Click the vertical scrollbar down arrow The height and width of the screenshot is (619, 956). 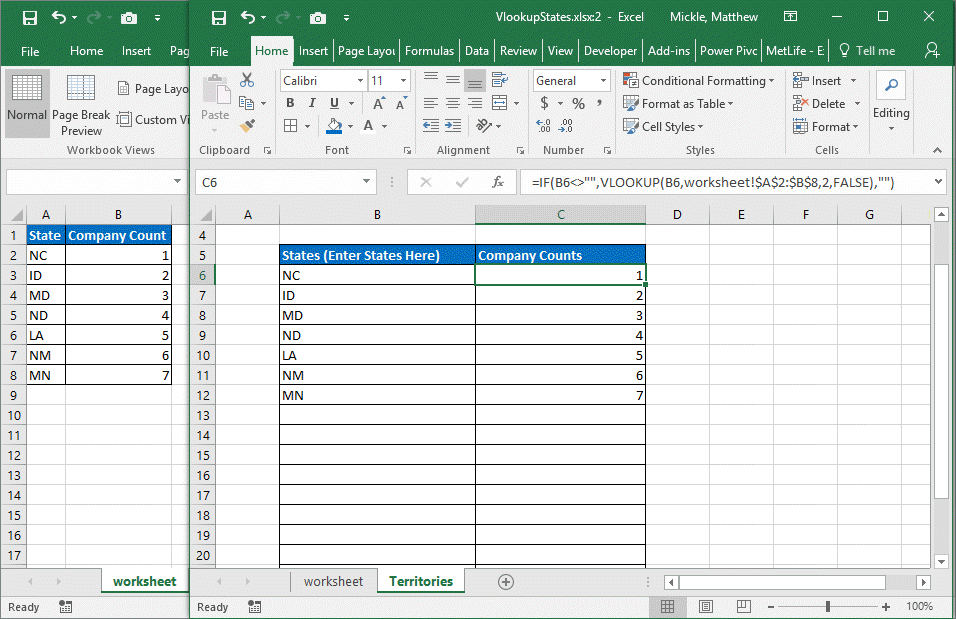(x=941, y=562)
